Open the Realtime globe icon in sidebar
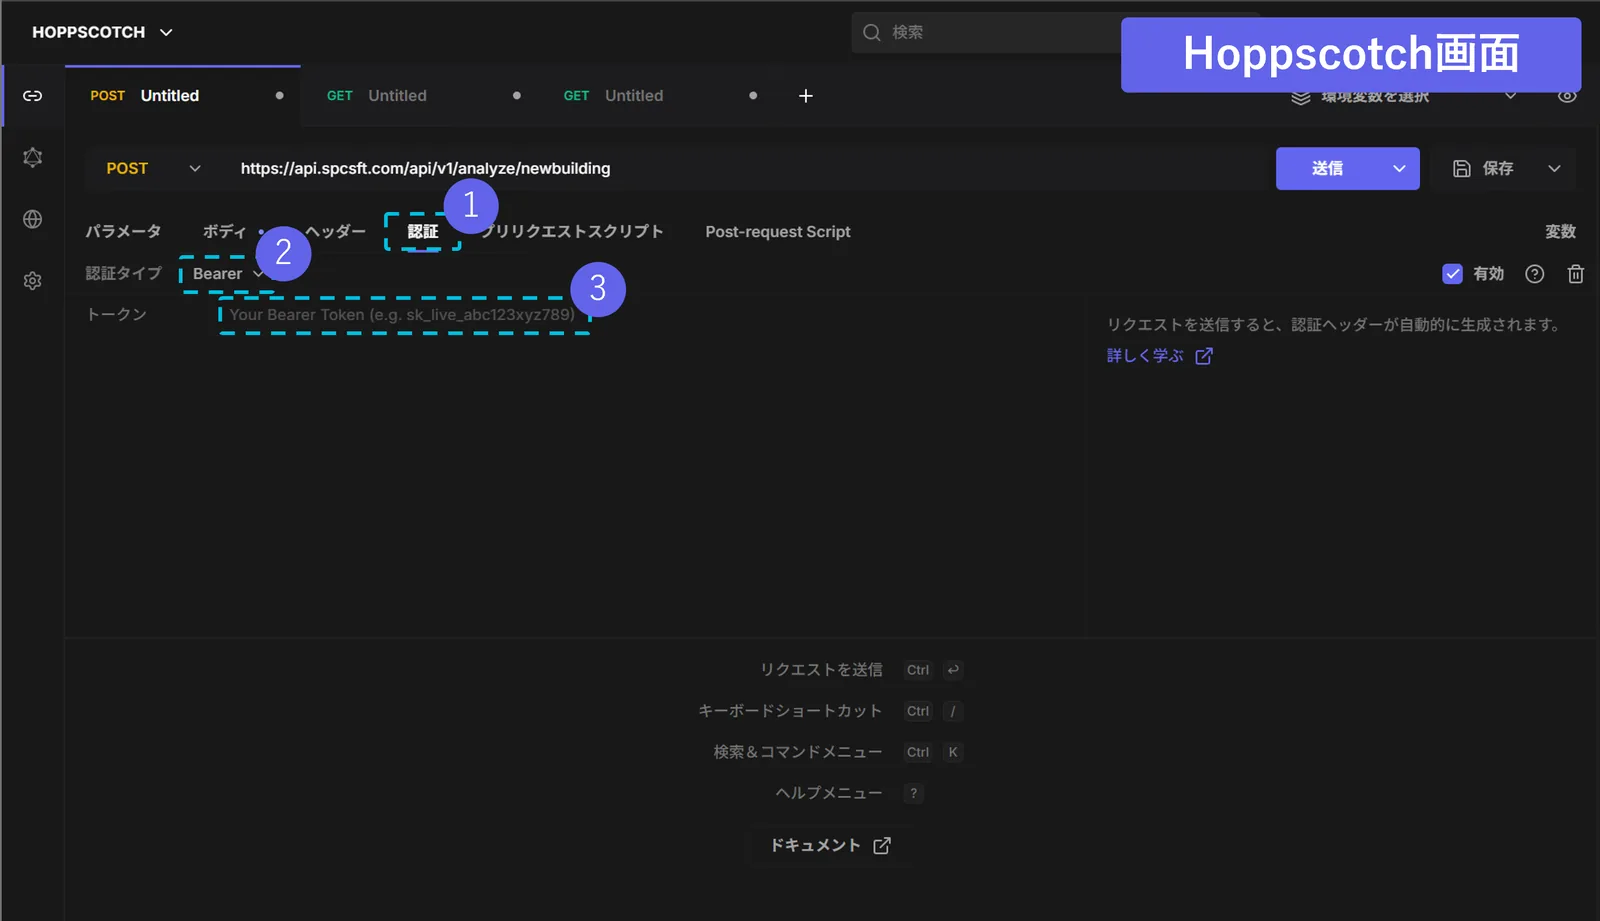 pyautogui.click(x=33, y=219)
